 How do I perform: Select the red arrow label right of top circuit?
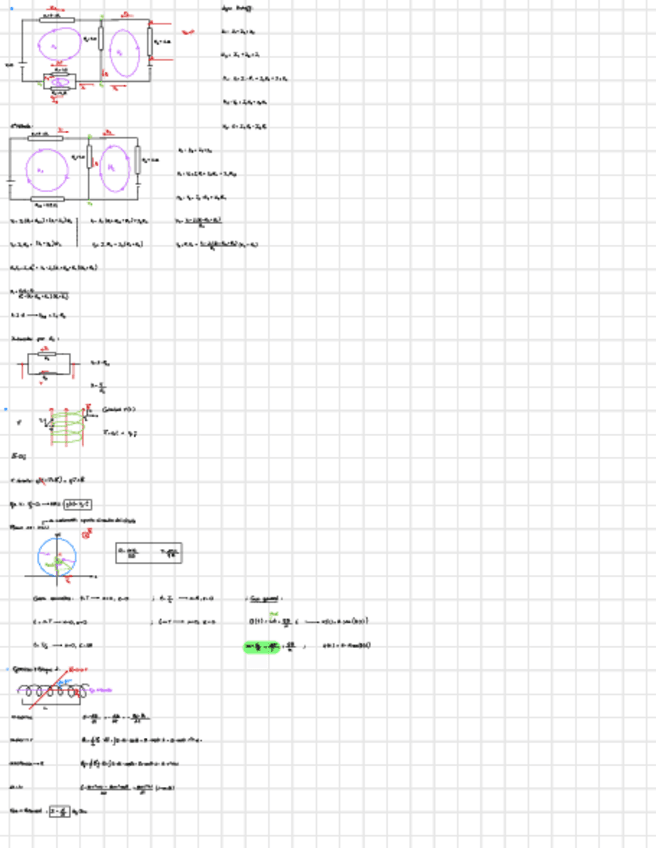pos(188,32)
